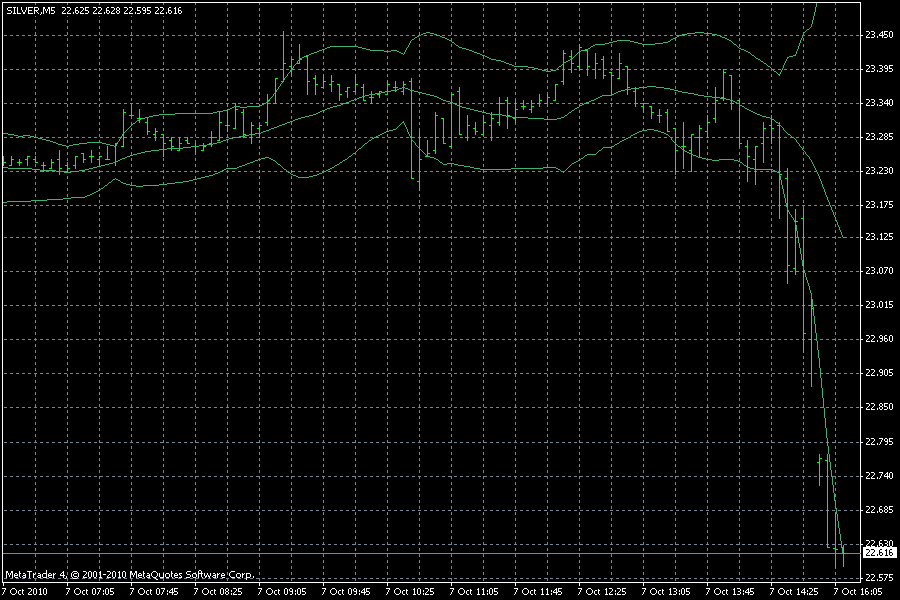Viewport: 900px width, 600px height.
Task: Click the 7 Oct 16:05 time label
Action: [858, 591]
